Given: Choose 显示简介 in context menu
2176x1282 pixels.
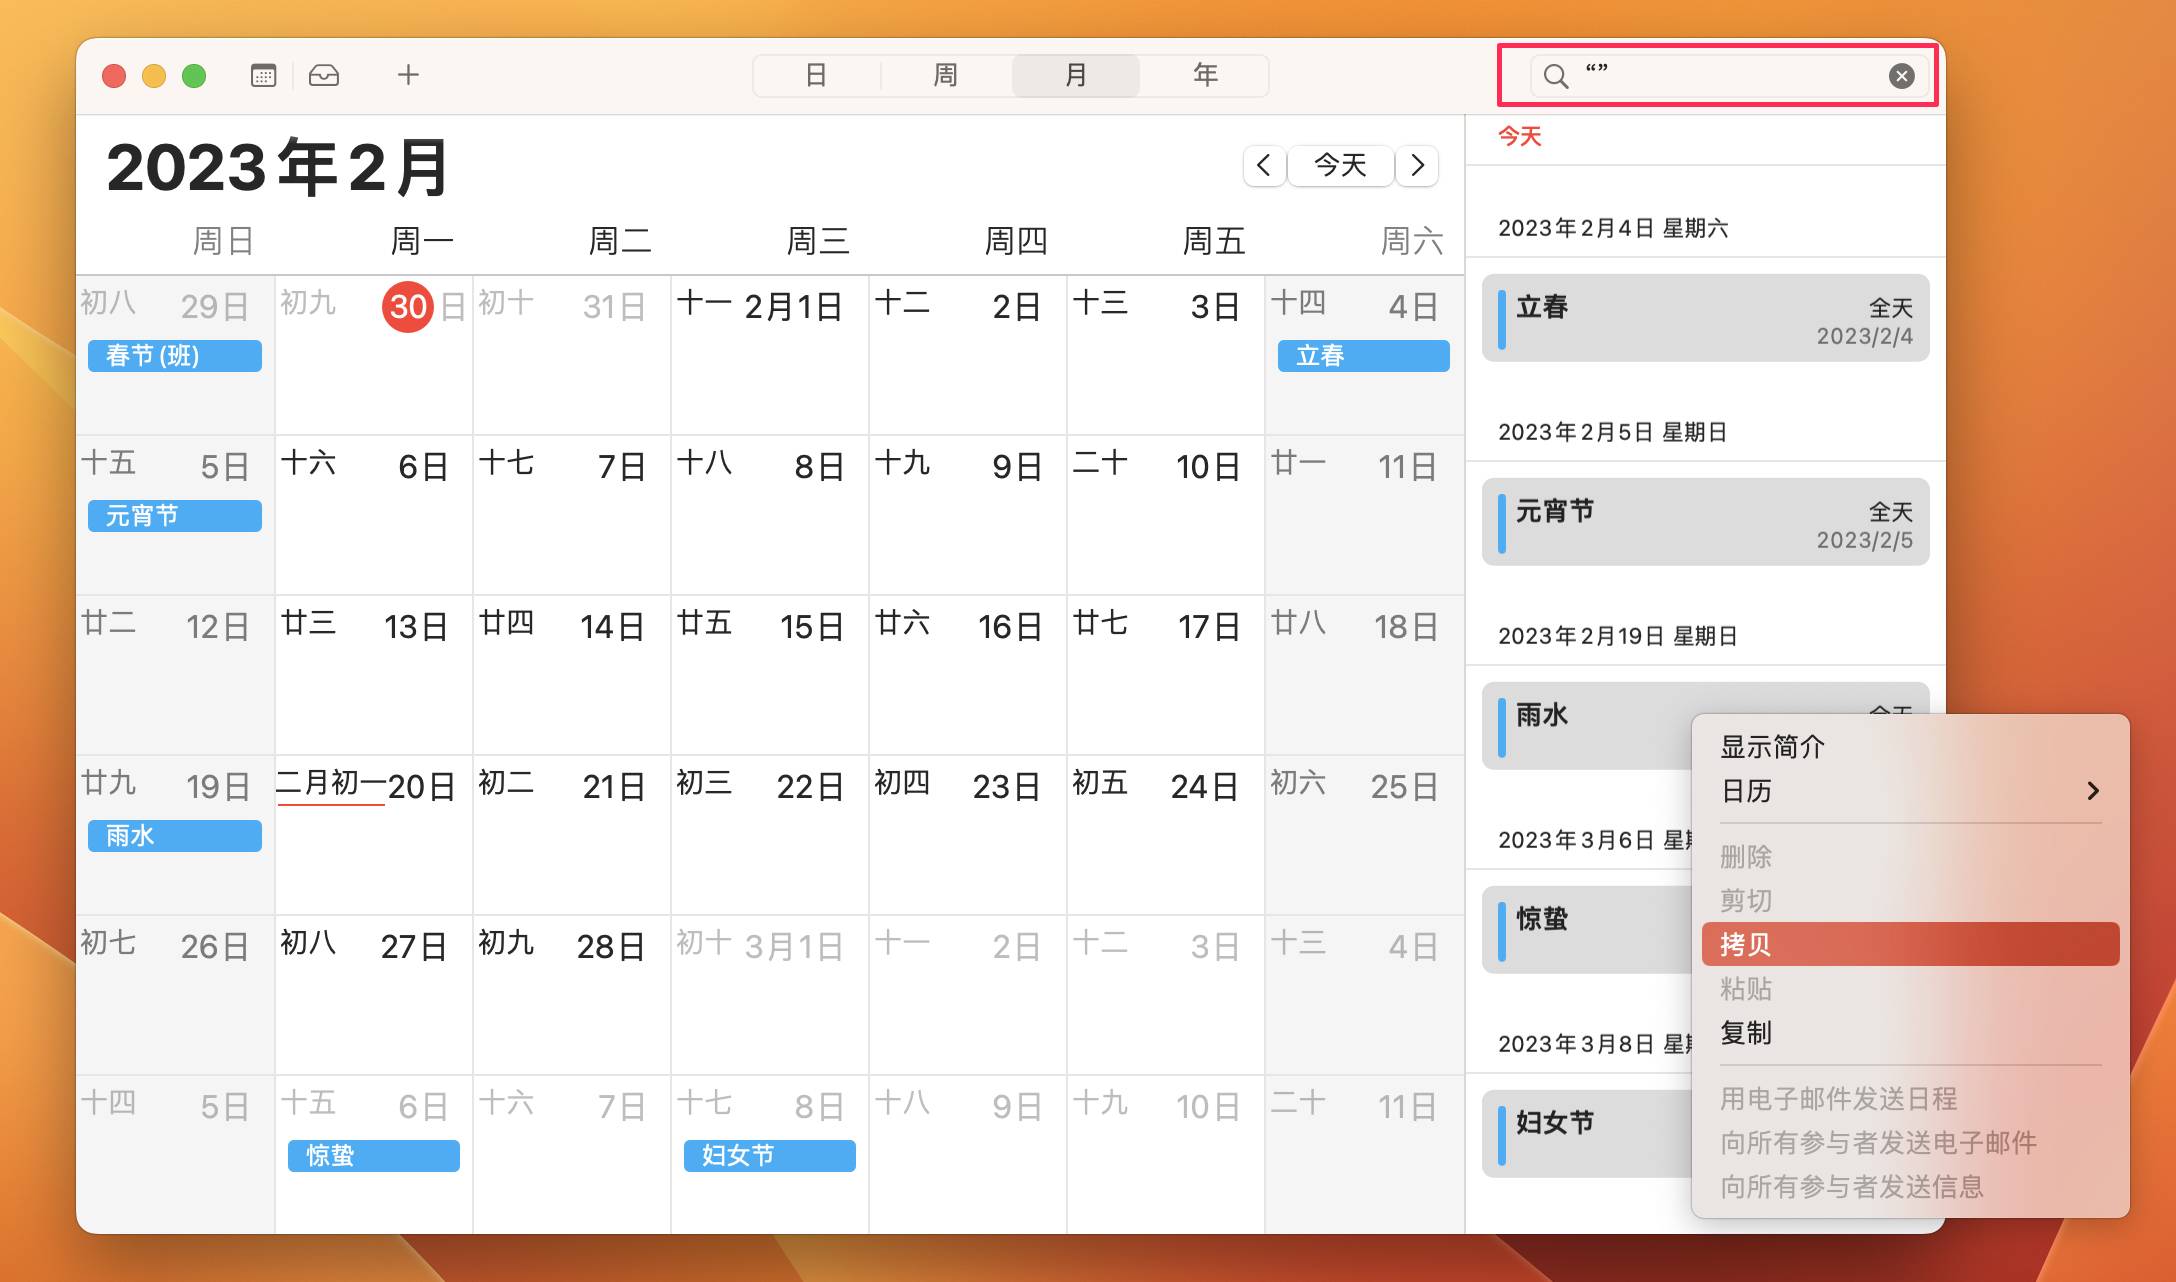Looking at the screenshot, I should point(1910,747).
